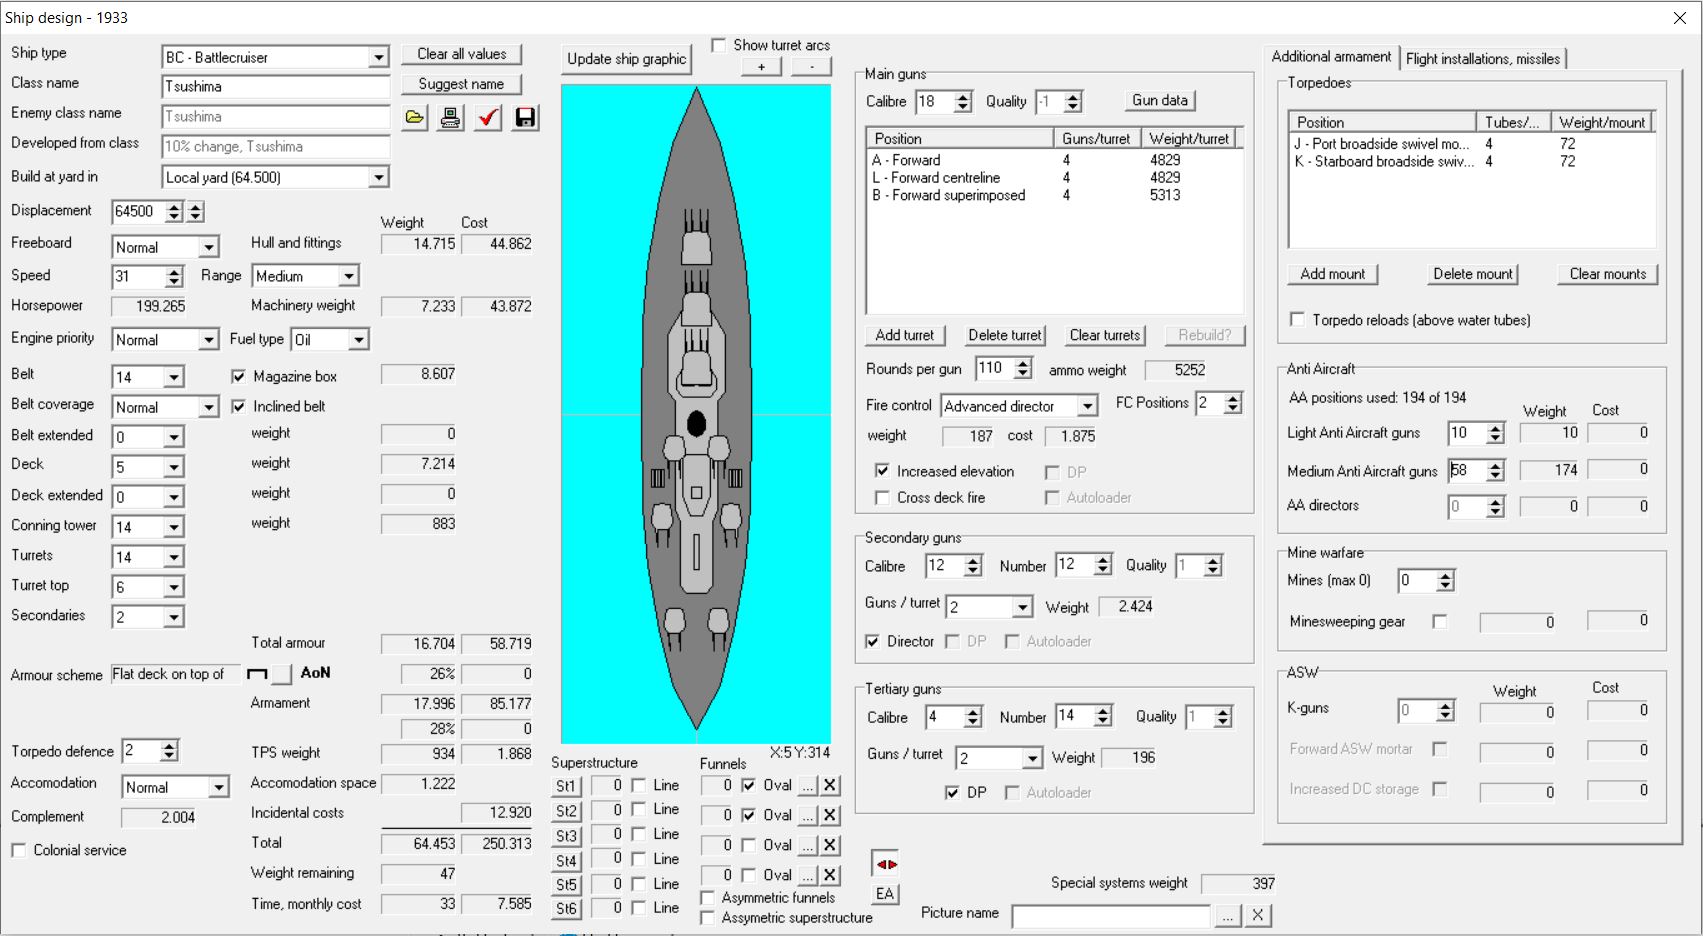Switch to the Flight installations, missiles tab
Image resolution: width=1703 pixels, height=936 pixels.
point(1483,59)
